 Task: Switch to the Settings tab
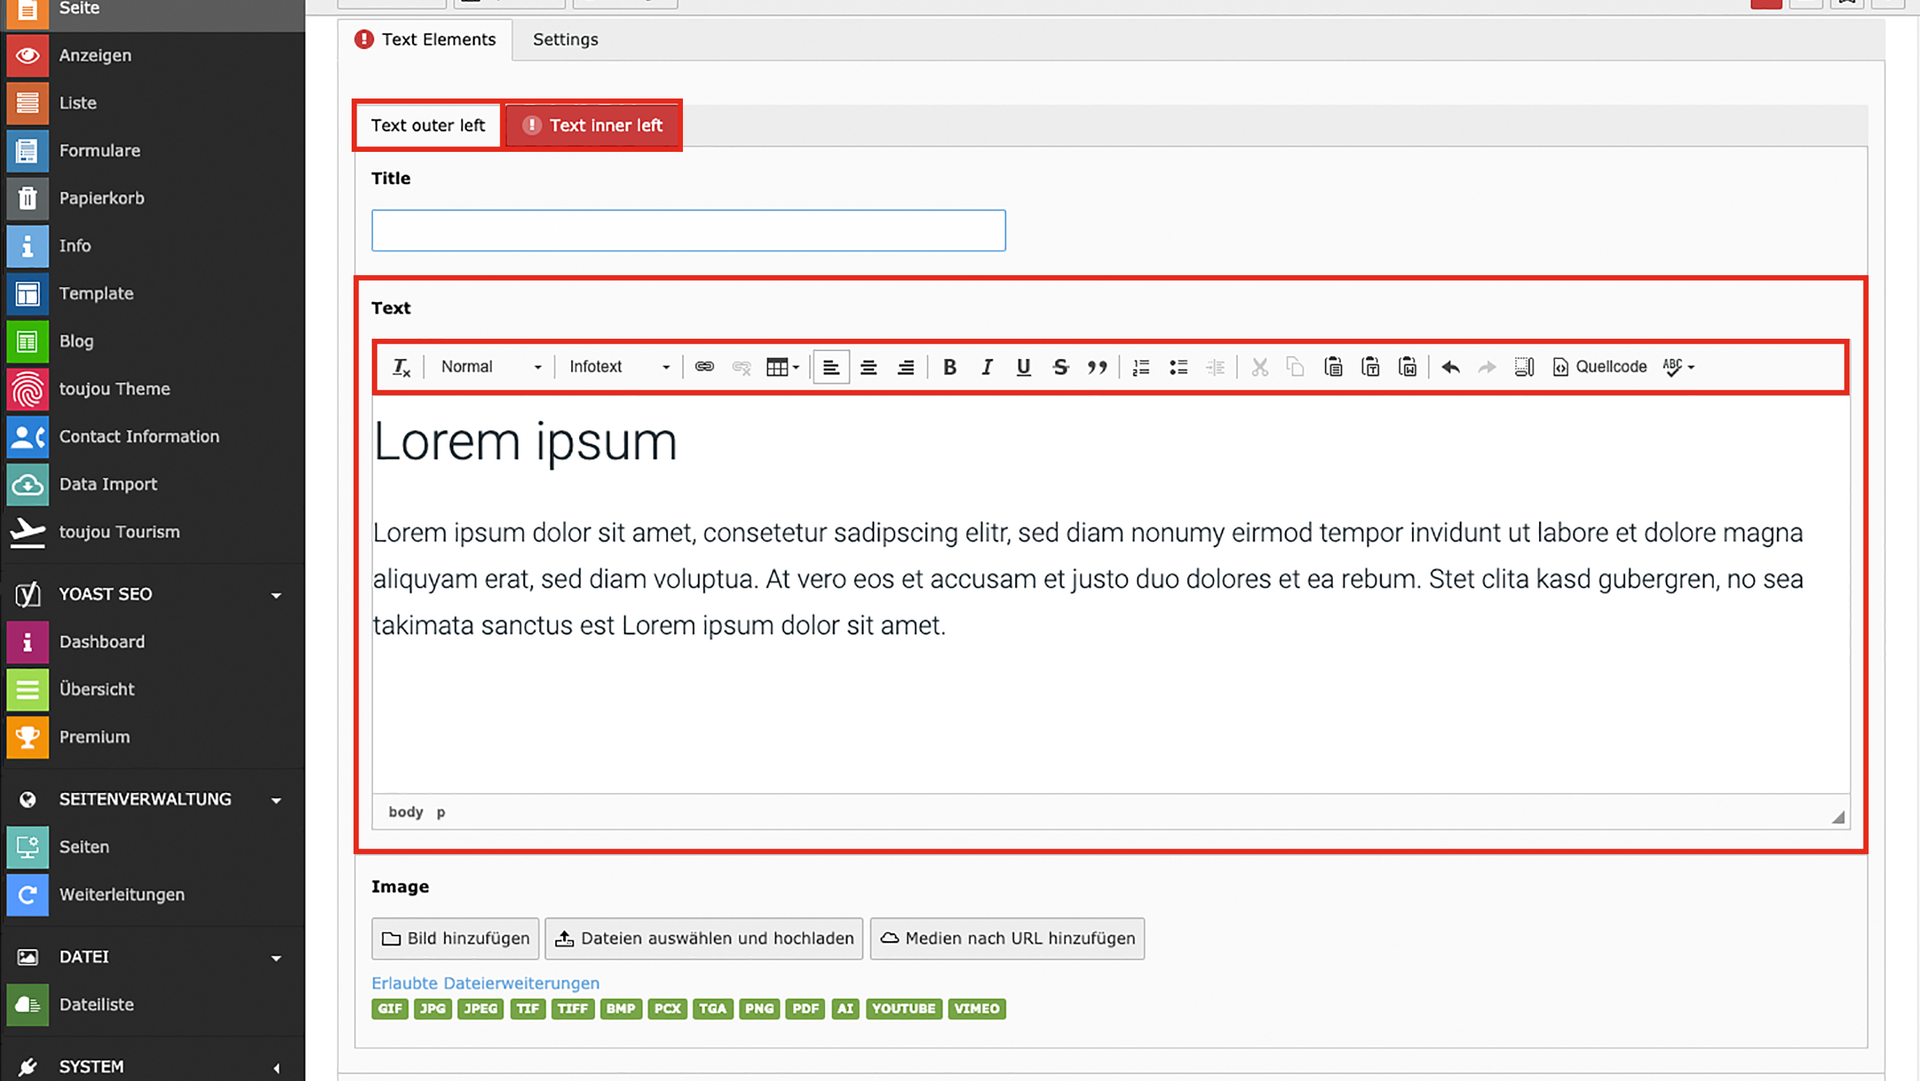[x=565, y=40]
